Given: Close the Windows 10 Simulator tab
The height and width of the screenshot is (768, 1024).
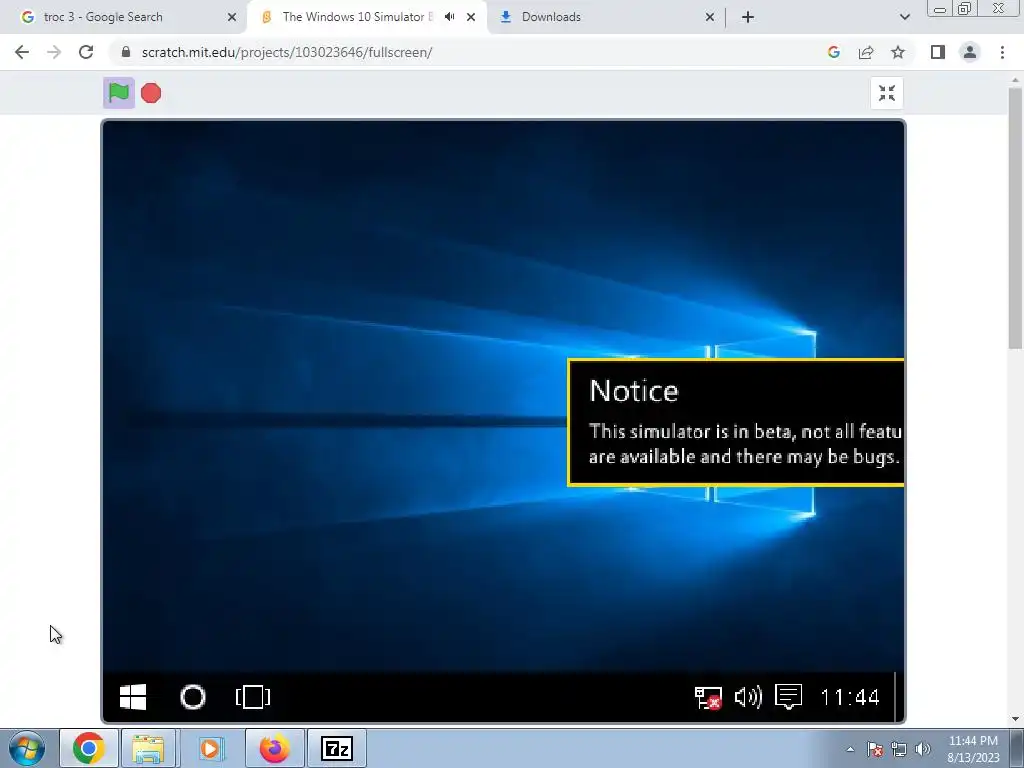Looking at the screenshot, I should tap(471, 18).
